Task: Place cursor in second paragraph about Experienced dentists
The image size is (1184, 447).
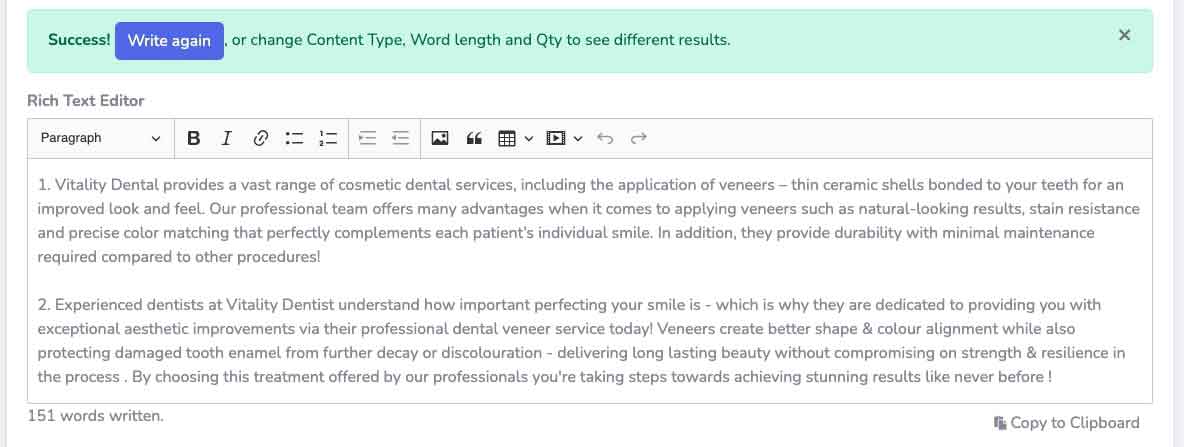Action: point(581,341)
